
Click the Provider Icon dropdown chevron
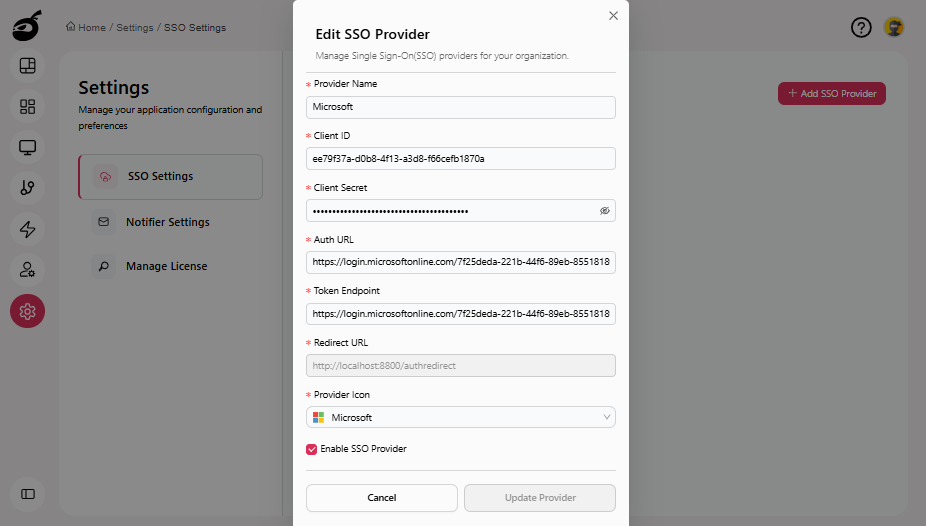tap(607, 417)
